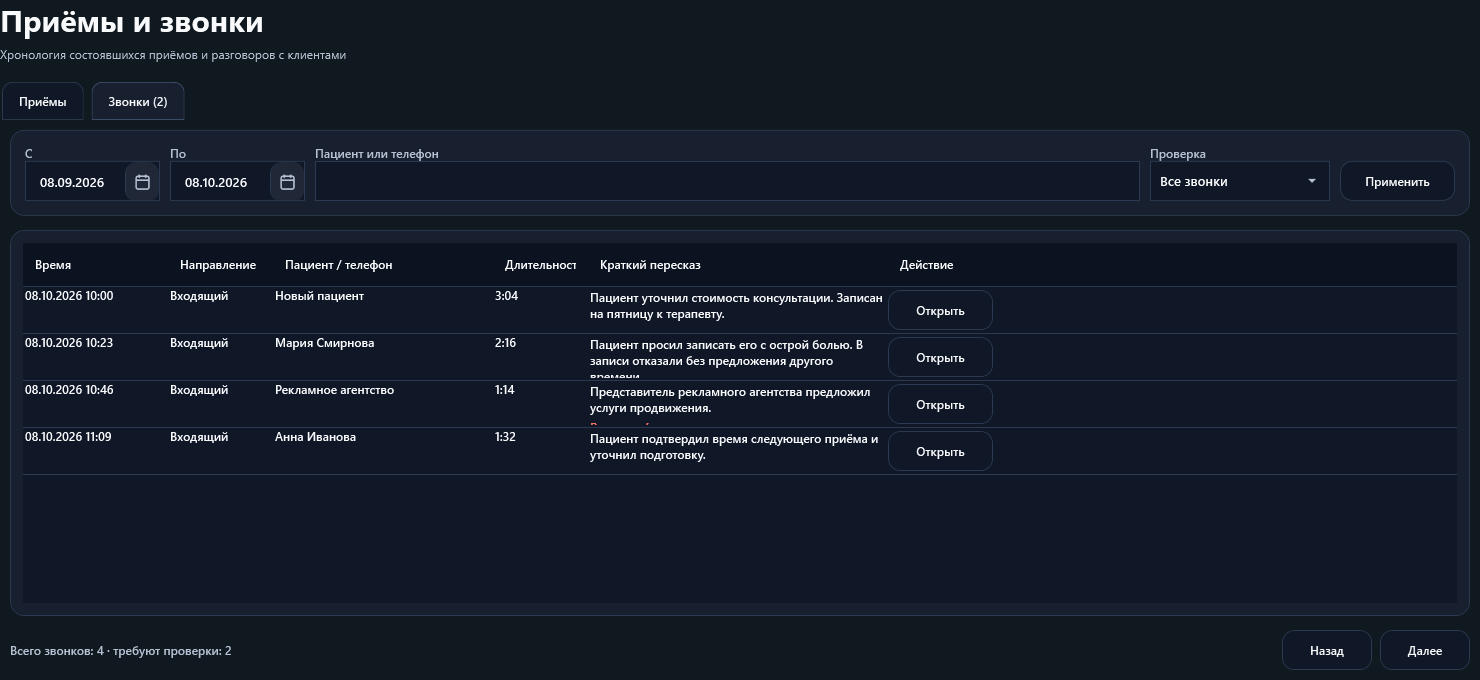This screenshot has height=680, width=1480.
Task: Click the "Новый пациент" caller cell
Action: (319, 296)
